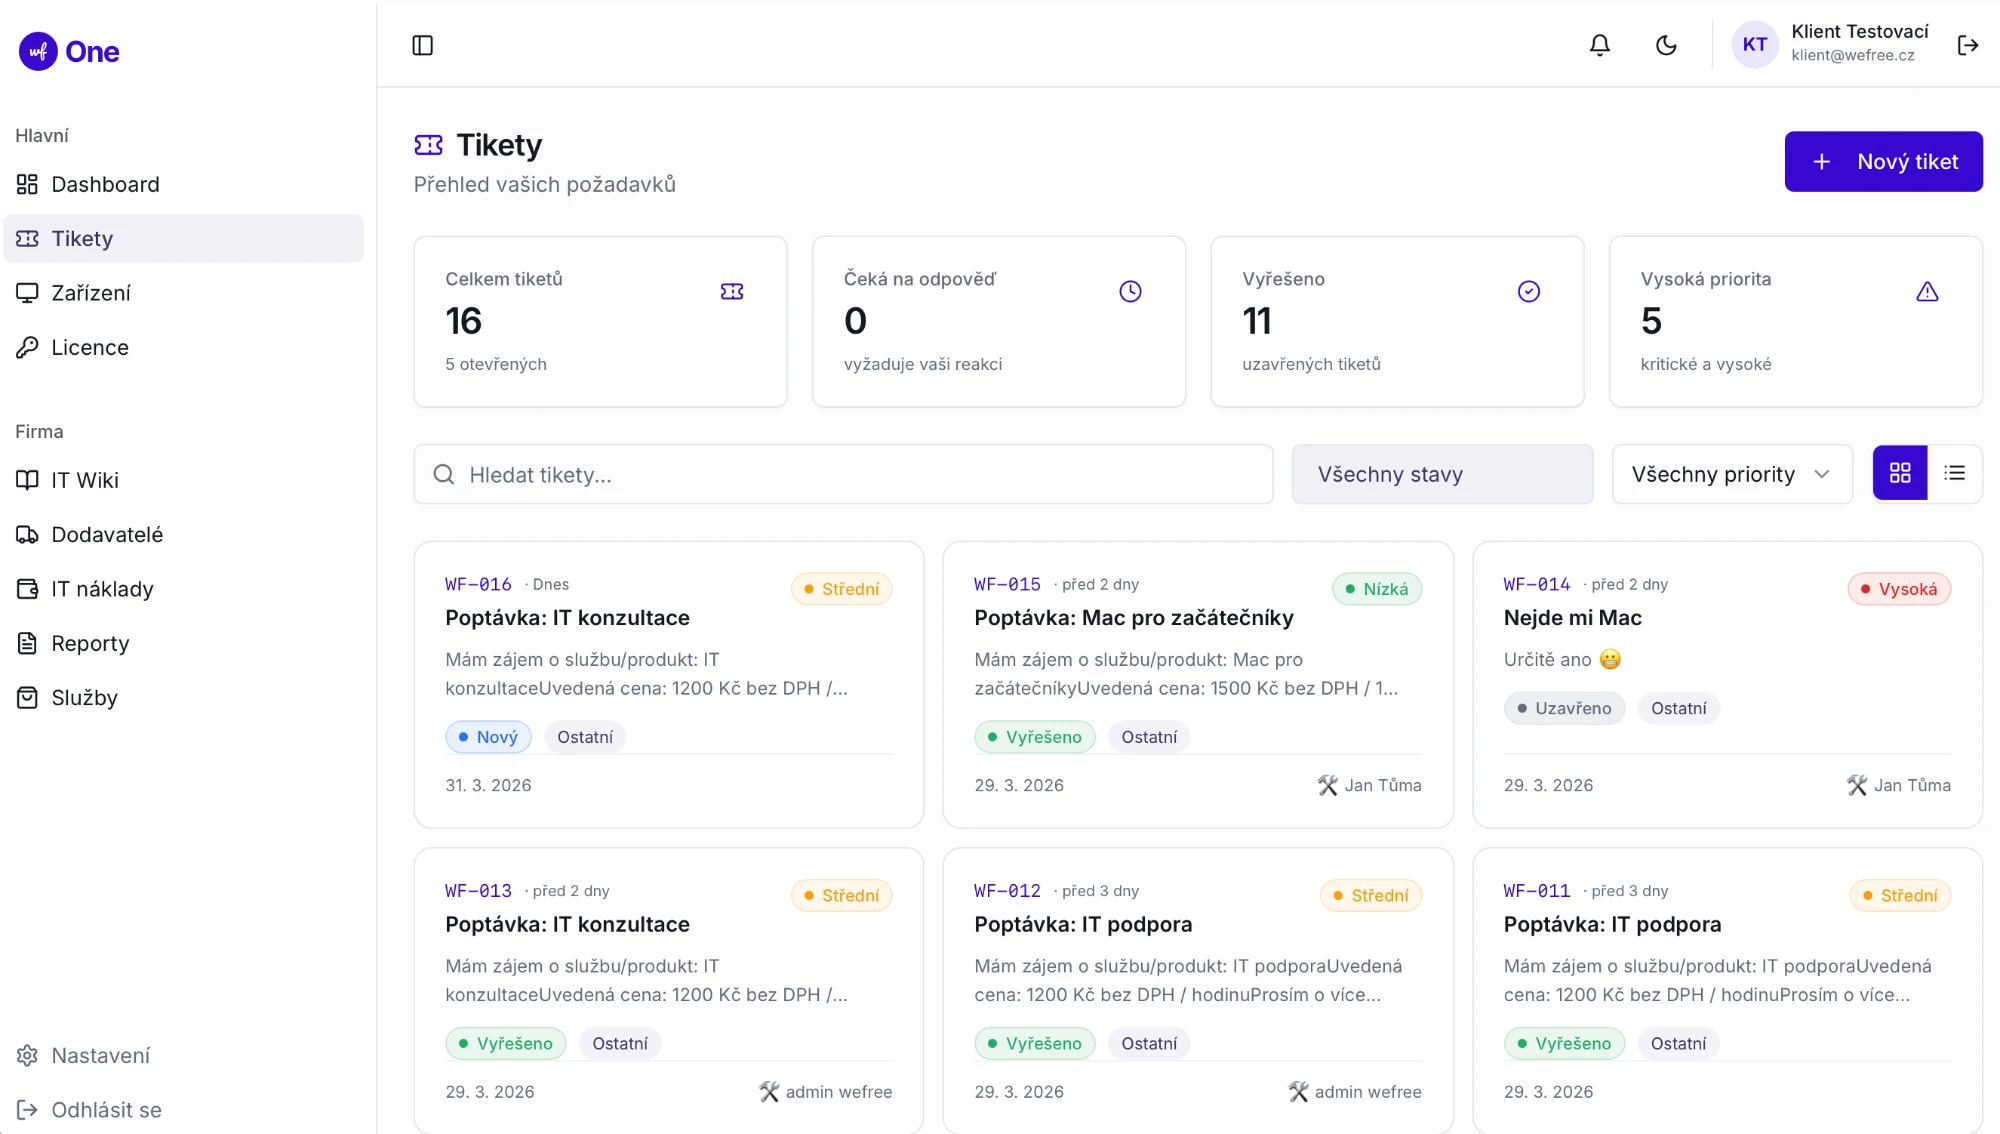
Task: Toggle dark mode with the moon icon
Action: pyautogui.click(x=1666, y=45)
